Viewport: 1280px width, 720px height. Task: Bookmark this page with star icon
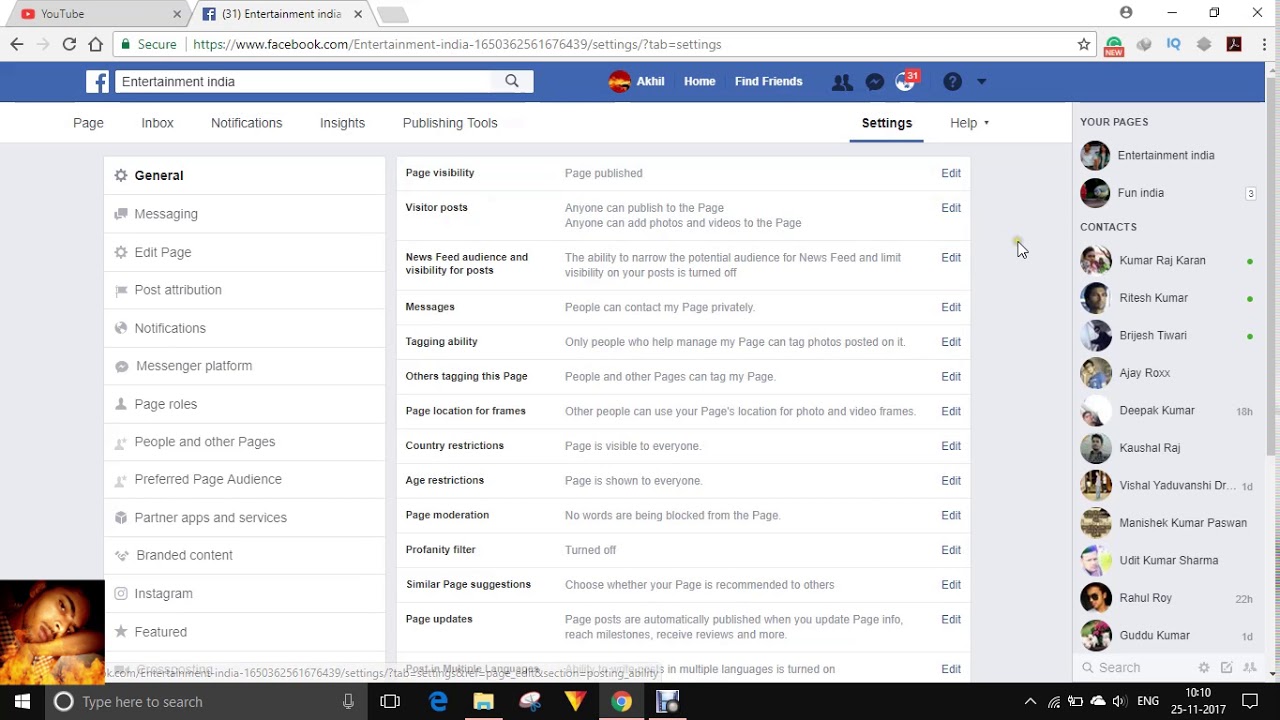coord(1084,44)
